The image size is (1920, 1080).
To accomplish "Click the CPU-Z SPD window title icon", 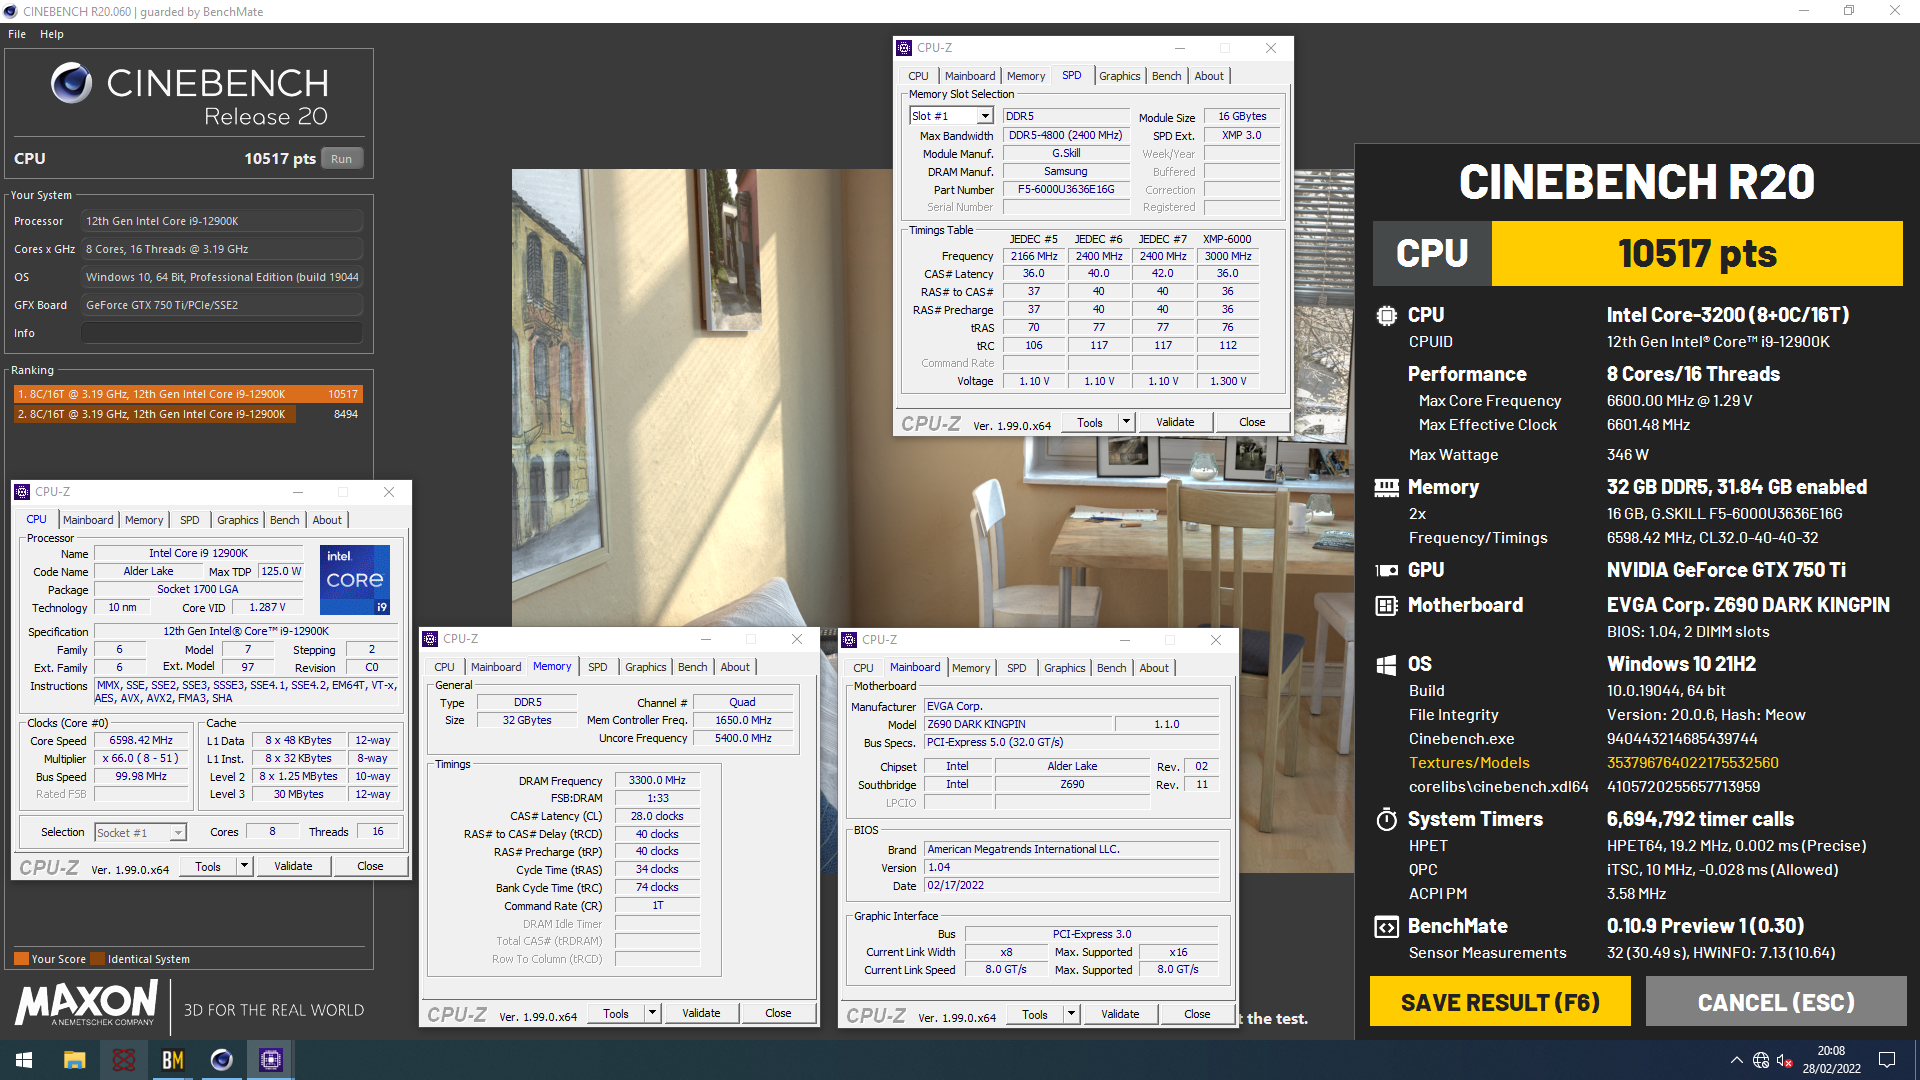I will 904,48.
